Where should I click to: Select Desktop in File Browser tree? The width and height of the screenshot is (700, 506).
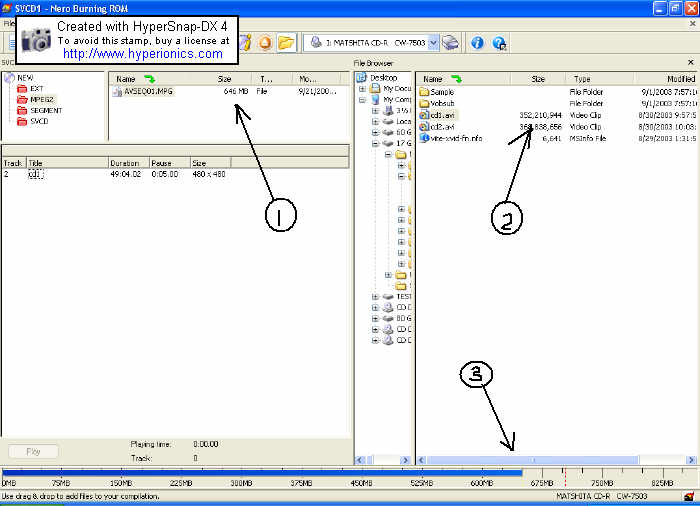[383, 78]
